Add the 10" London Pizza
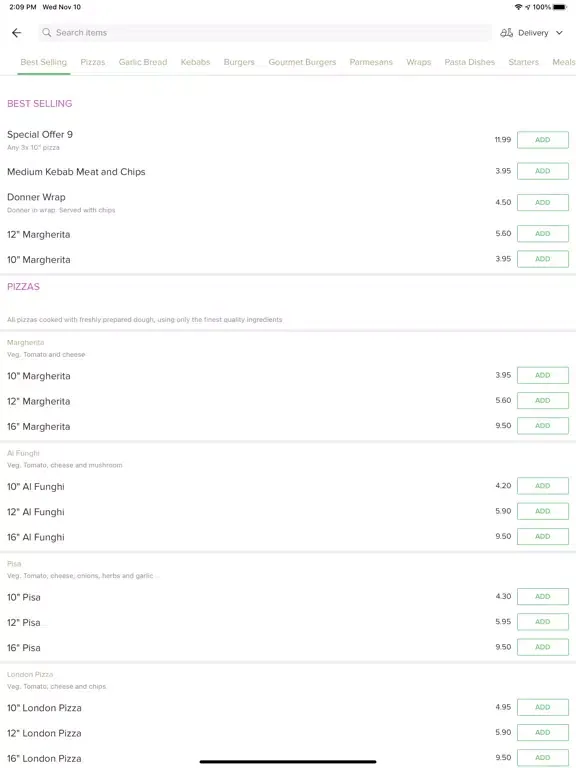 (543, 707)
